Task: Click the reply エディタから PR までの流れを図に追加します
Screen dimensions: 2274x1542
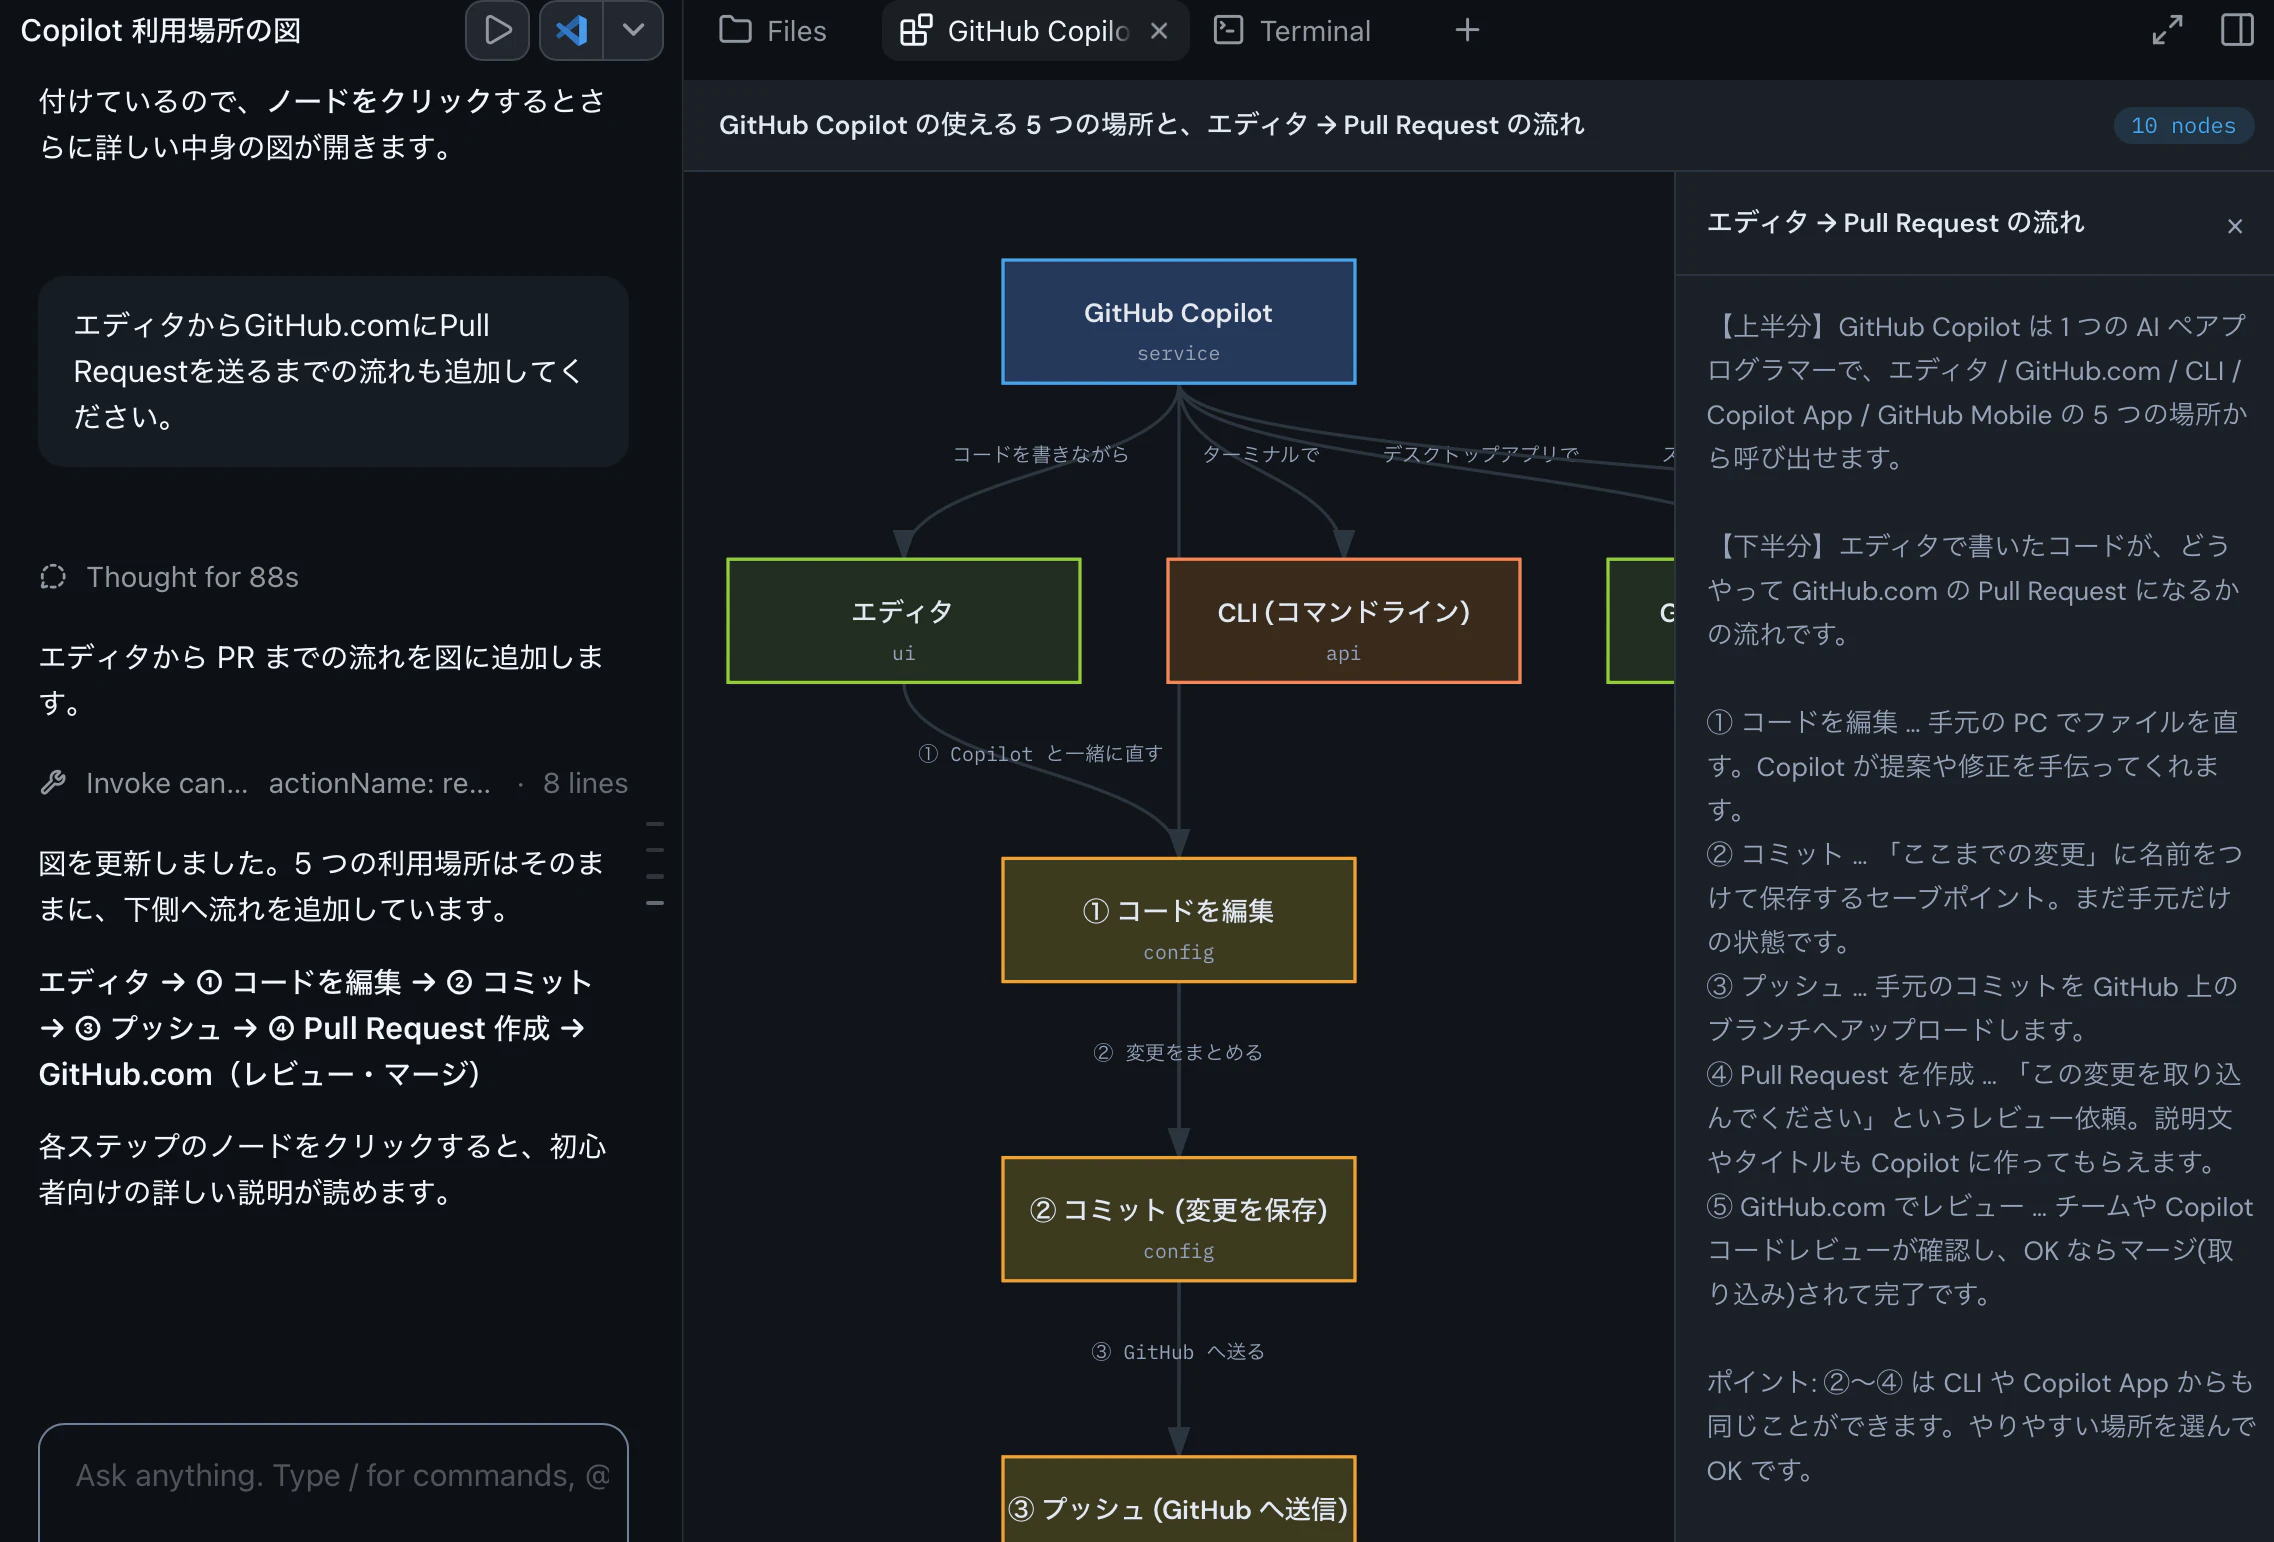Action: coord(321,680)
